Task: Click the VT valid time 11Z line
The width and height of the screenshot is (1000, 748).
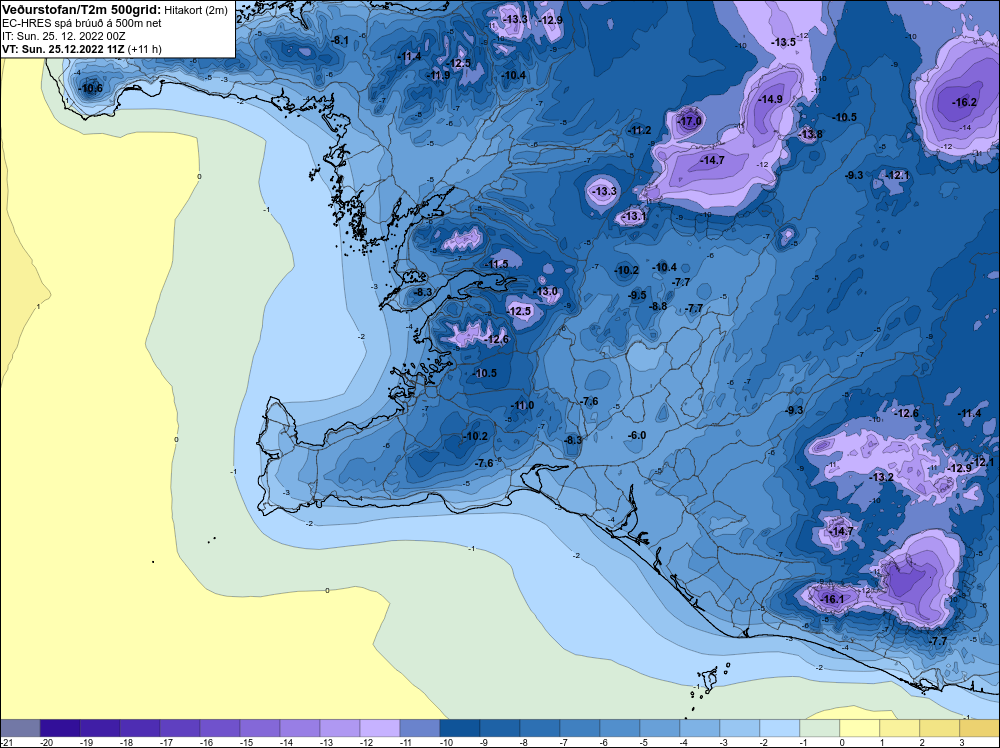Action: (82, 49)
